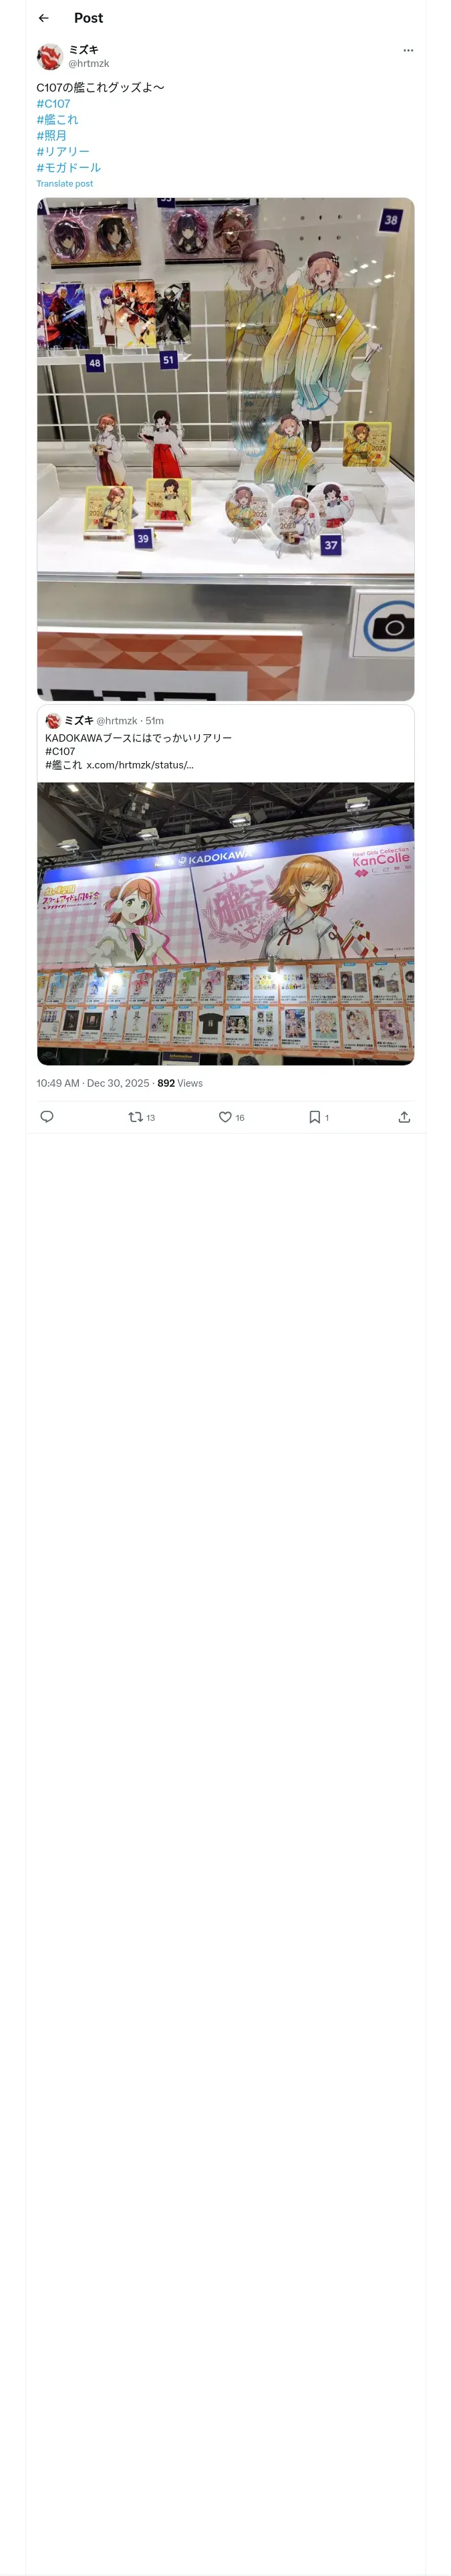Open the quoted post's small avatar
The height and width of the screenshot is (2576, 451).
coord(53,721)
